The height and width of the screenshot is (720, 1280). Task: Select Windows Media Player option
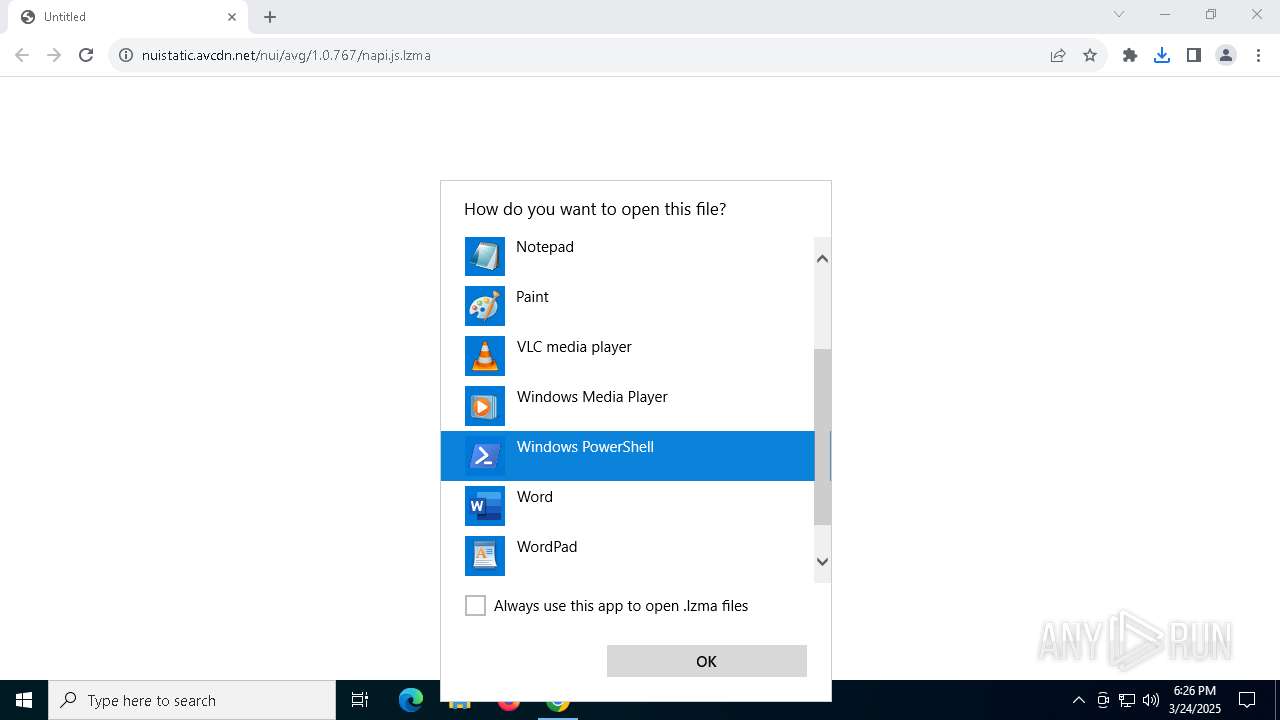tap(627, 406)
